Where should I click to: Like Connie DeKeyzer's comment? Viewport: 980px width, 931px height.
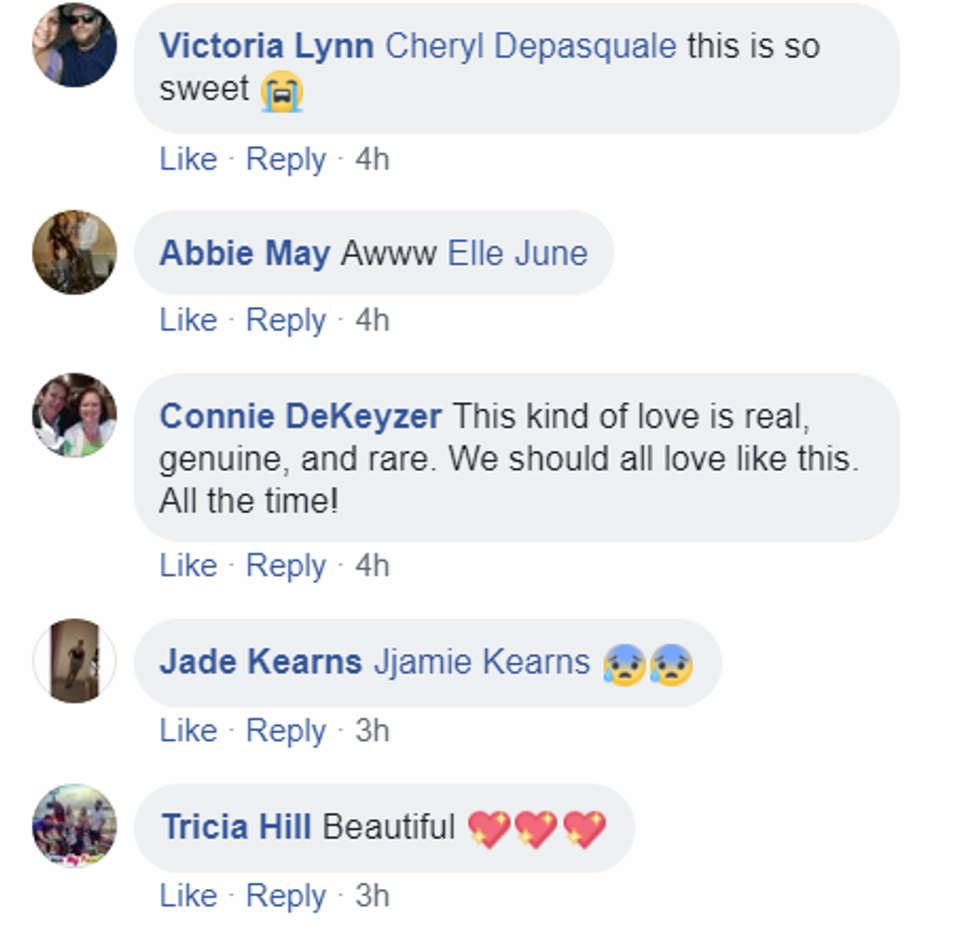click(188, 566)
